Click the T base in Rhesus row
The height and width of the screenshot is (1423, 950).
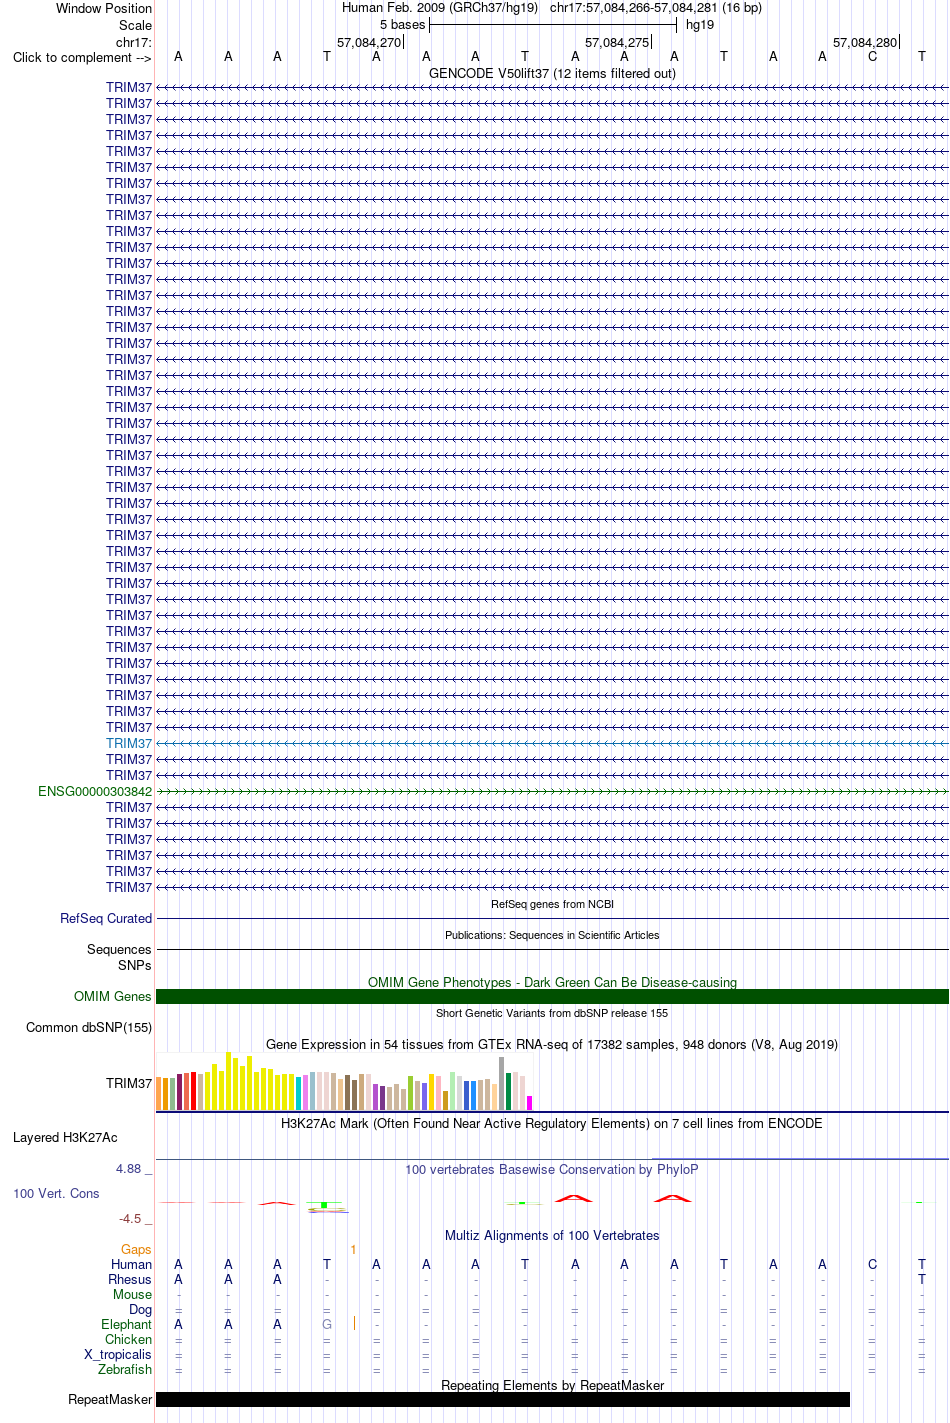point(922,1279)
